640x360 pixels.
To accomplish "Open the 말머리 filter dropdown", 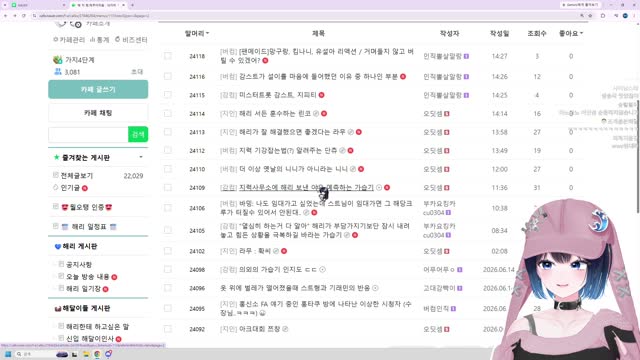I will [197, 33].
